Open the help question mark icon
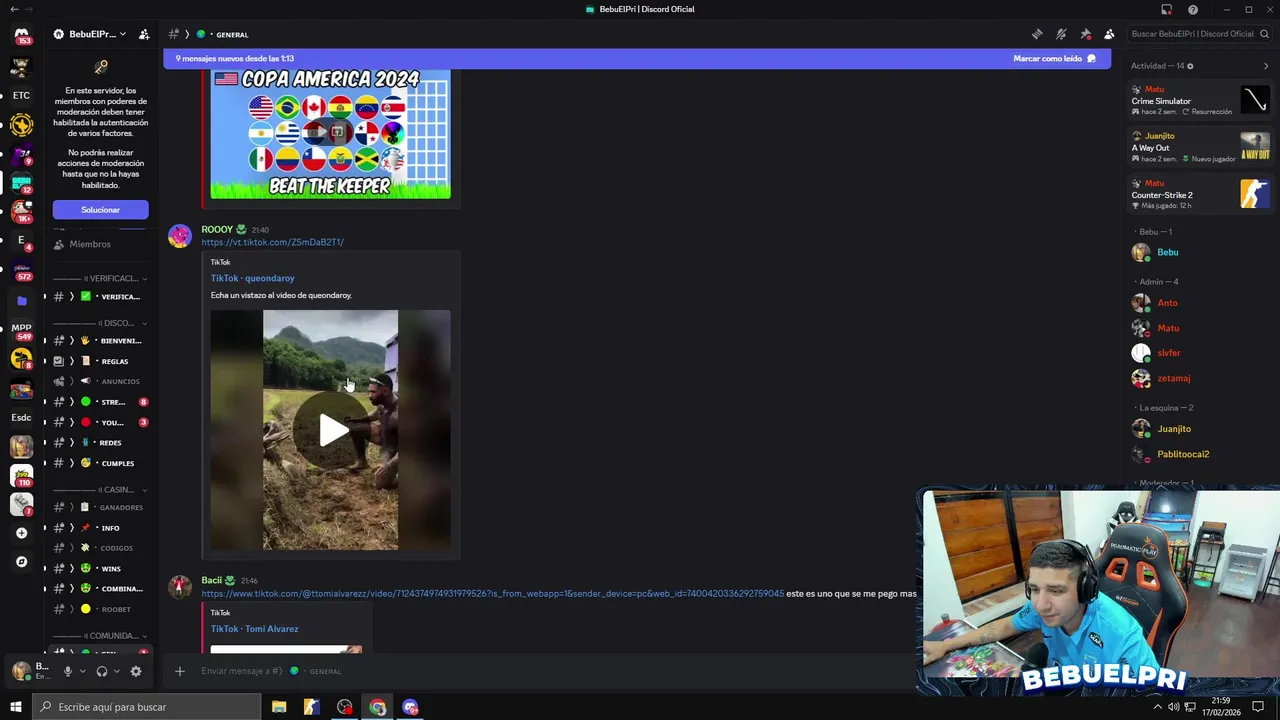 click(x=1193, y=9)
